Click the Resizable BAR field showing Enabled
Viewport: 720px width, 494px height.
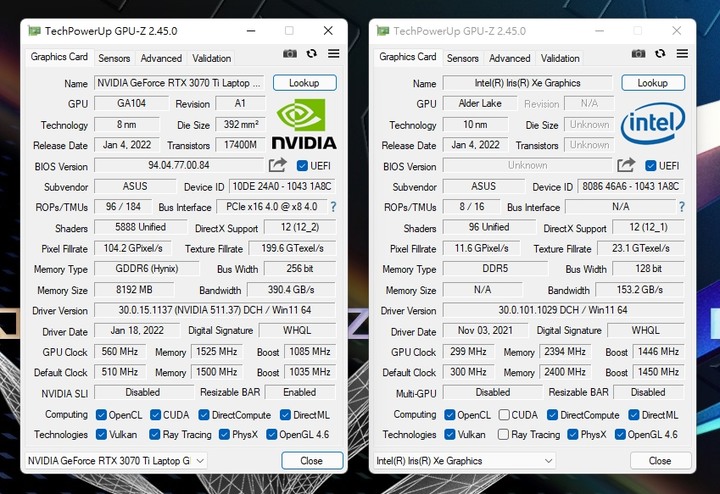(x=300, y=393)
